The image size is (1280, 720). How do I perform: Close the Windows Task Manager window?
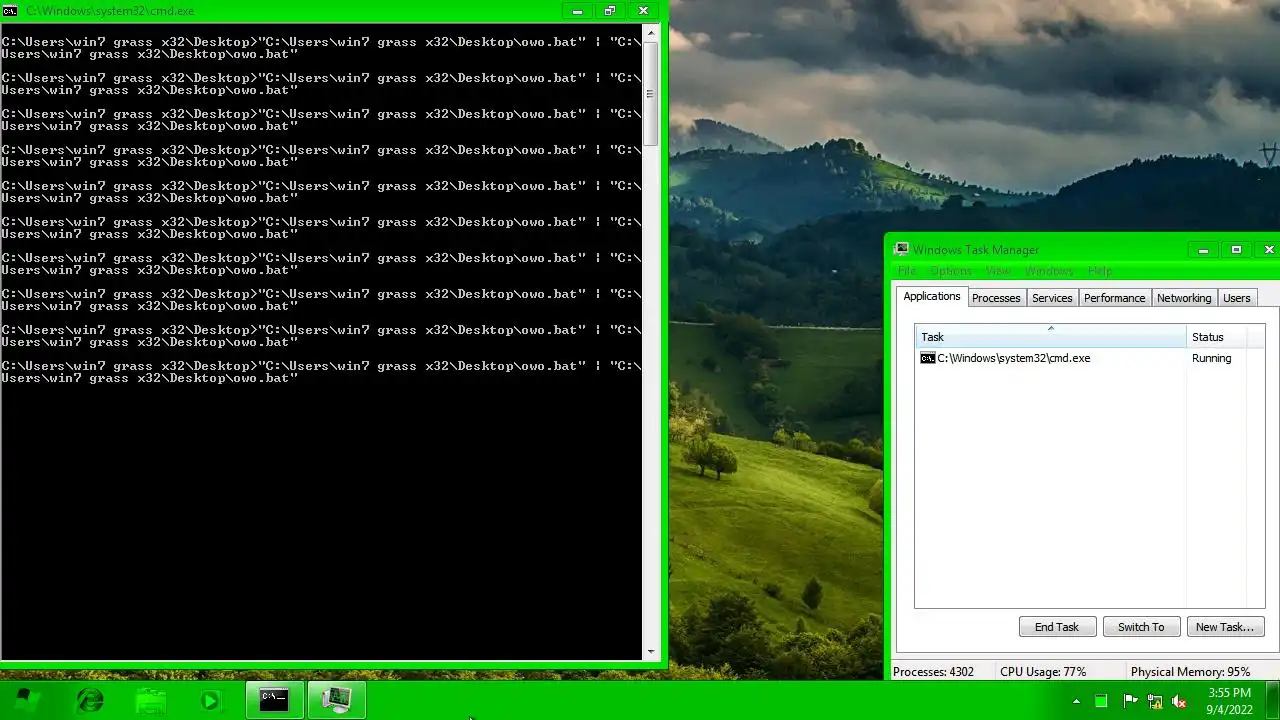1269,250
